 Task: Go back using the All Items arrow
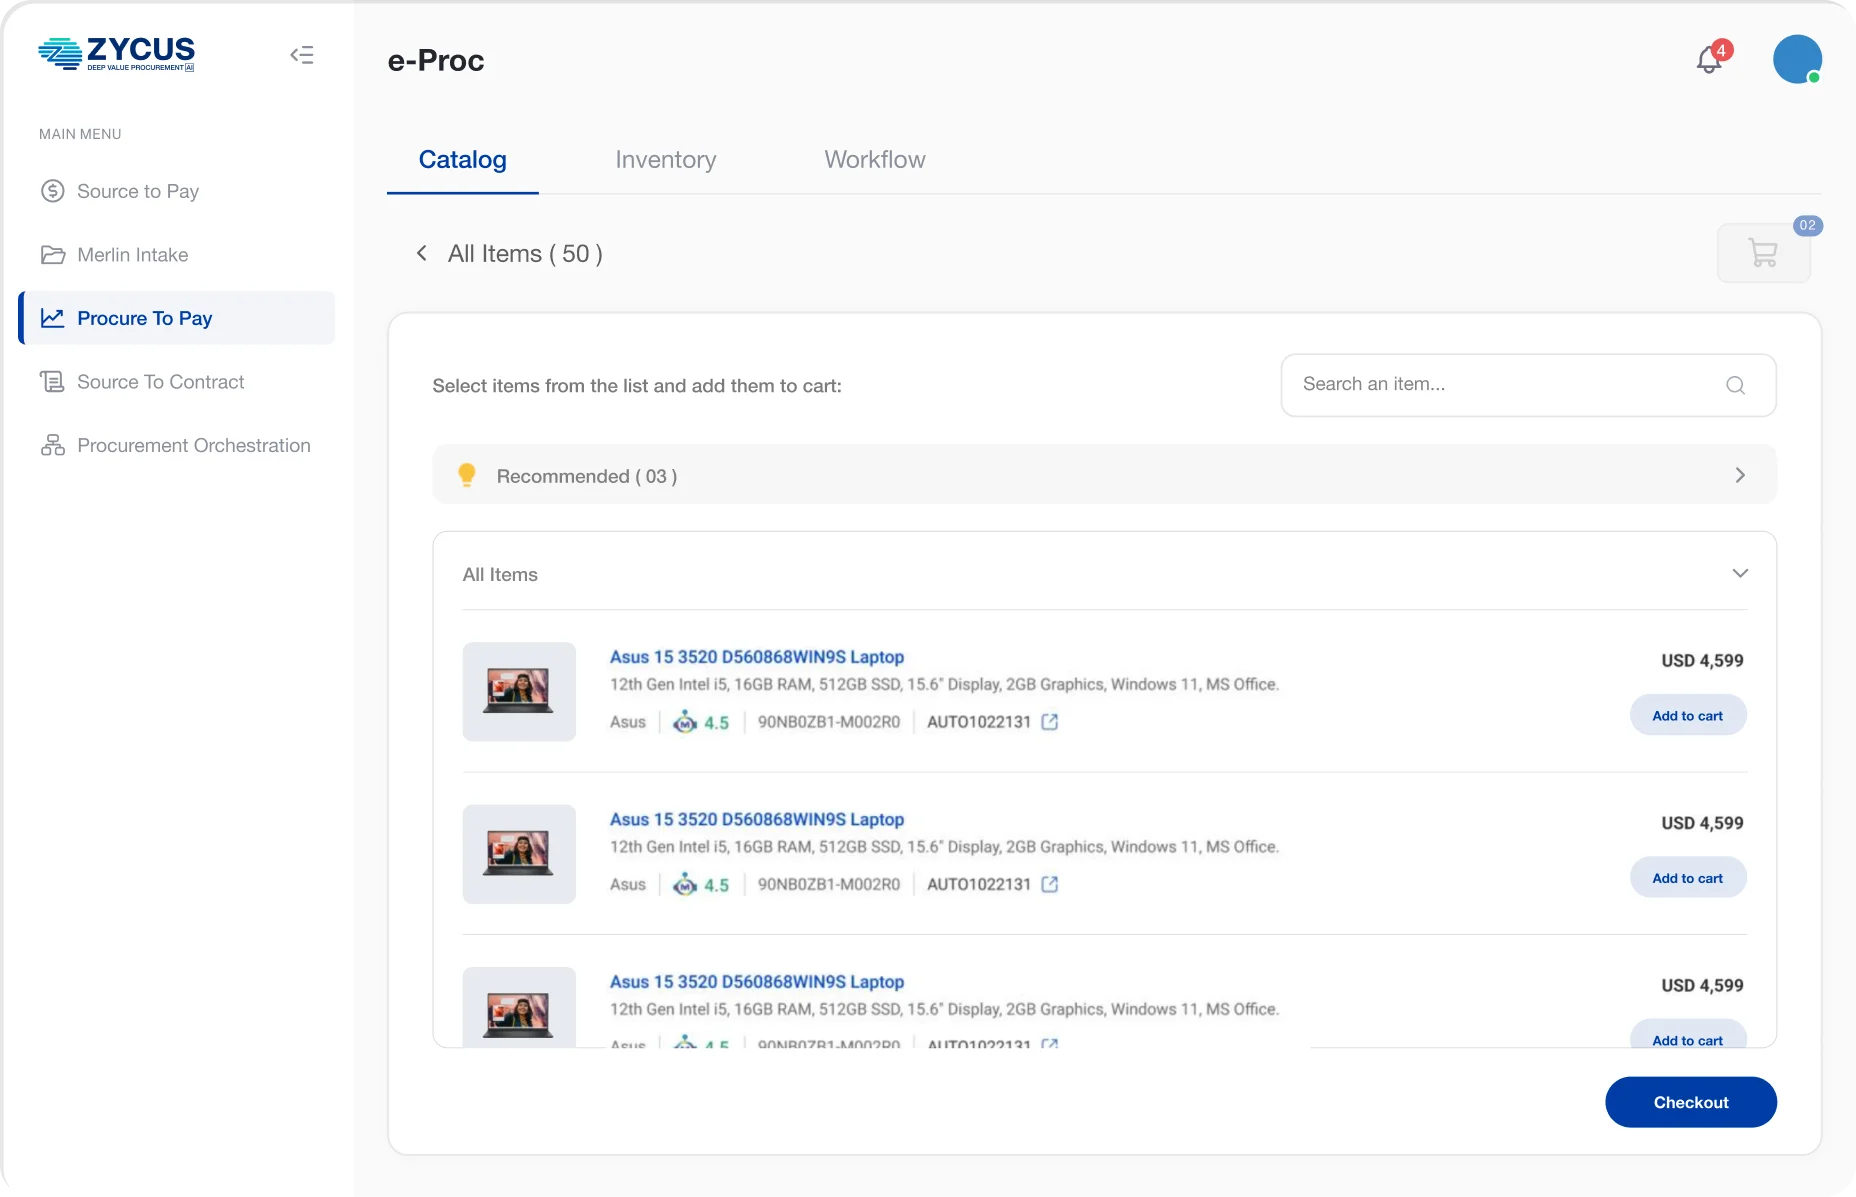pos(422,253)
